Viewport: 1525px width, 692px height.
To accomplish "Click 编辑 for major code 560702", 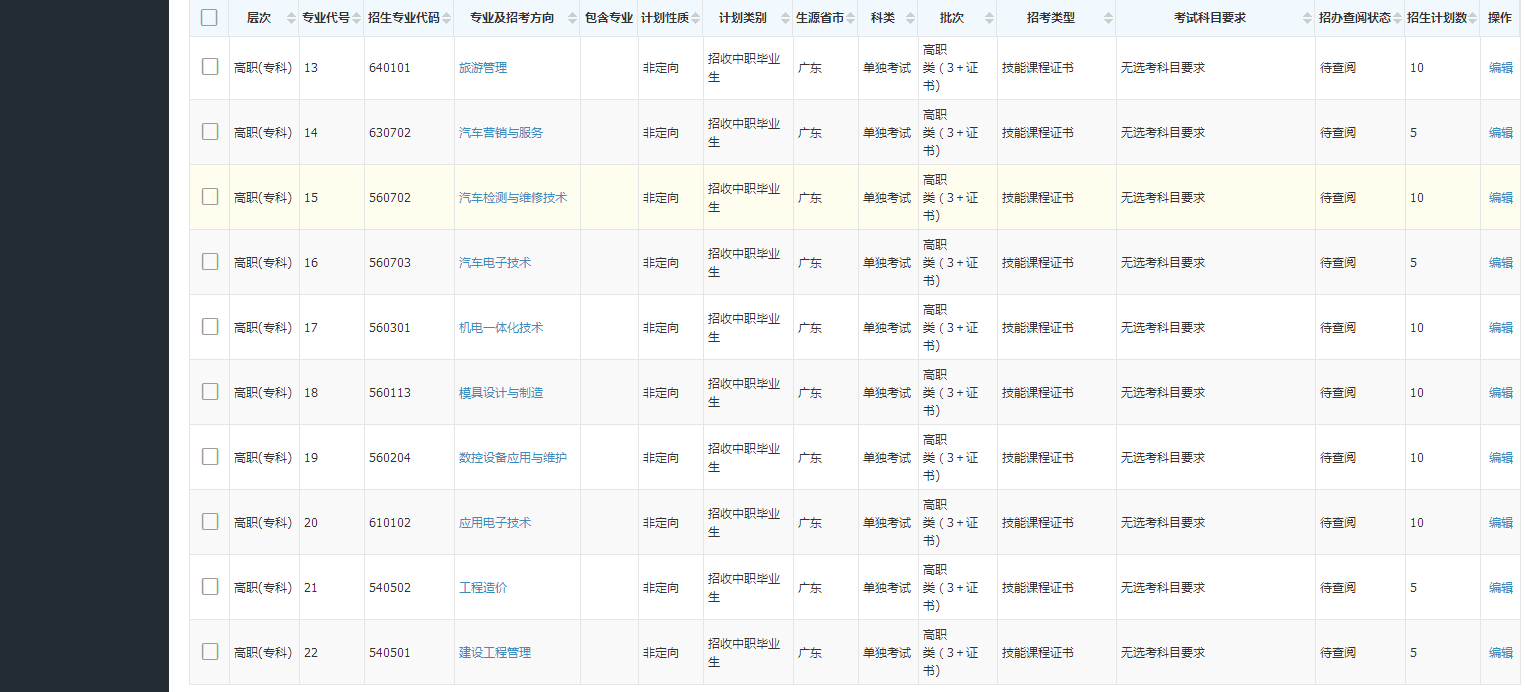I will pos(1501,198).
